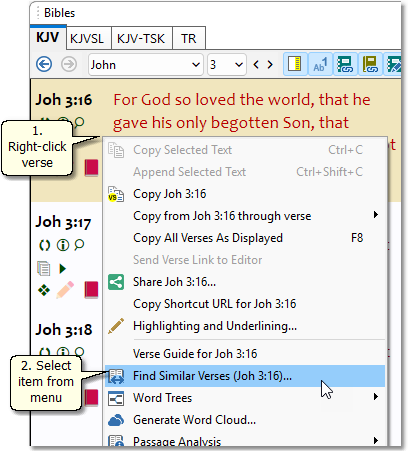408x453 pixels.
Task: Choose Copy Shortcut URL for Joh 3:16
Action: point(245,304)
